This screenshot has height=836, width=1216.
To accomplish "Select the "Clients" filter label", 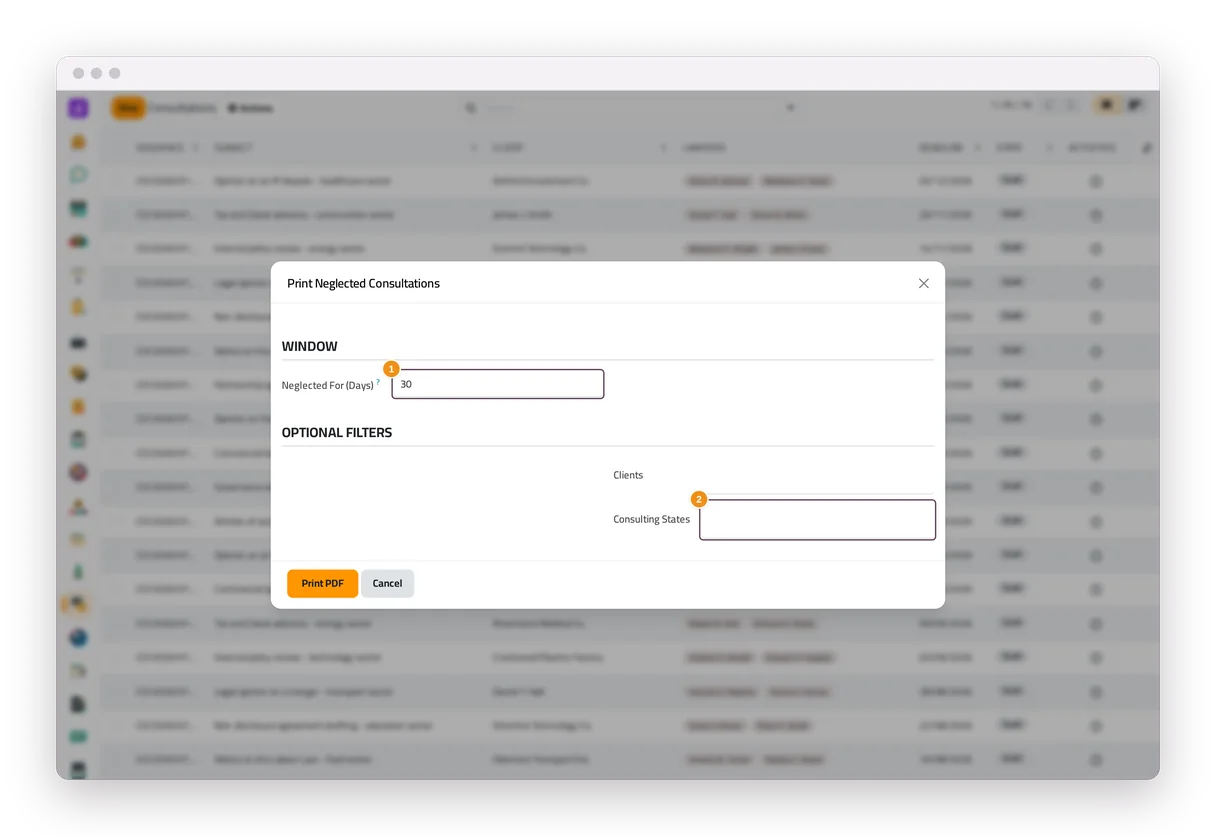I will click(x=628, y=475).
